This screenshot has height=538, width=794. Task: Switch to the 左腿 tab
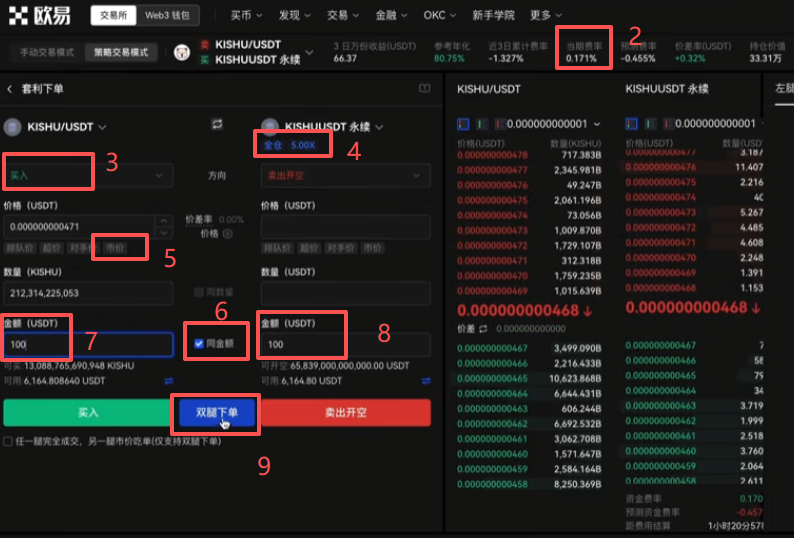(x=783, y=89)
